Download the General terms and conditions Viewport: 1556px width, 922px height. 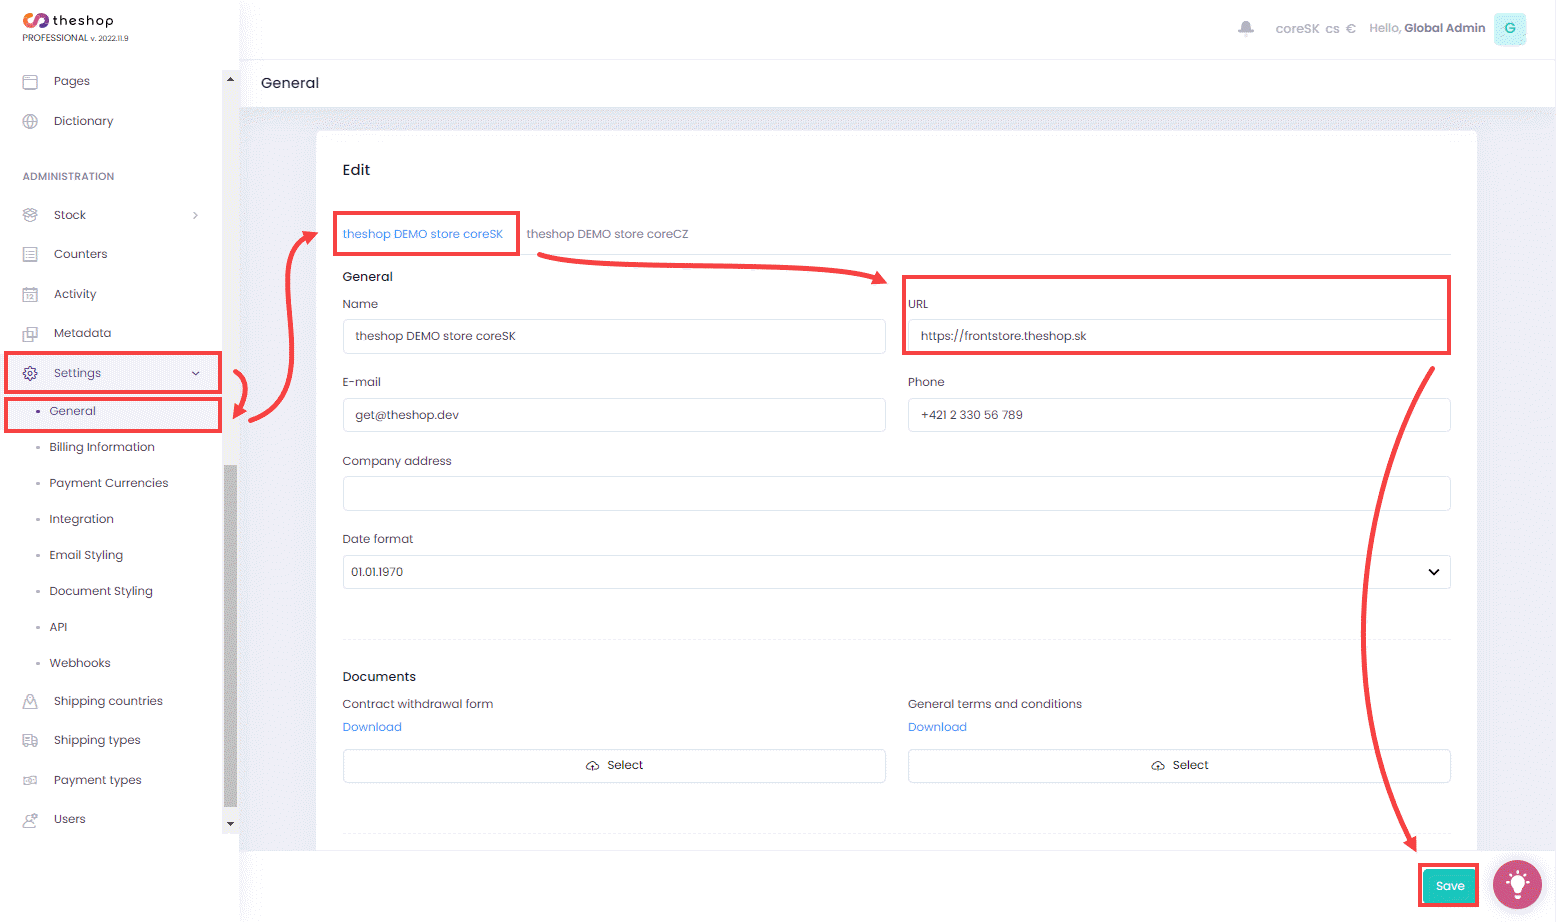point(937,727)
